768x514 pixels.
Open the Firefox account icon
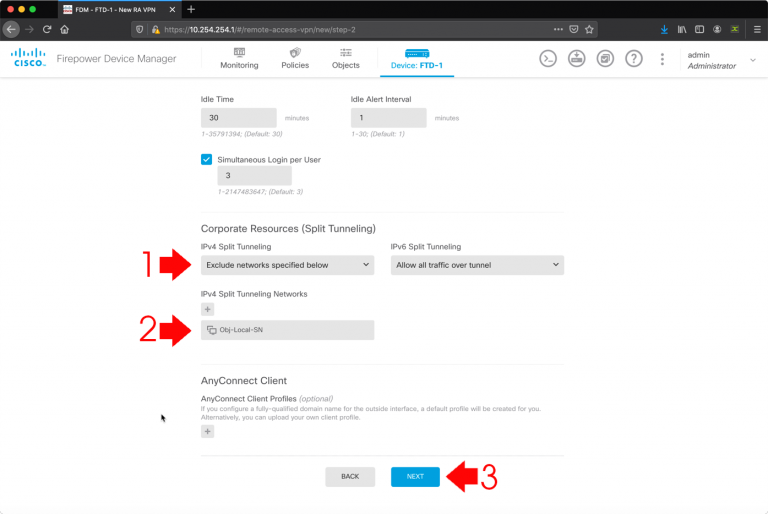(717, 29)
